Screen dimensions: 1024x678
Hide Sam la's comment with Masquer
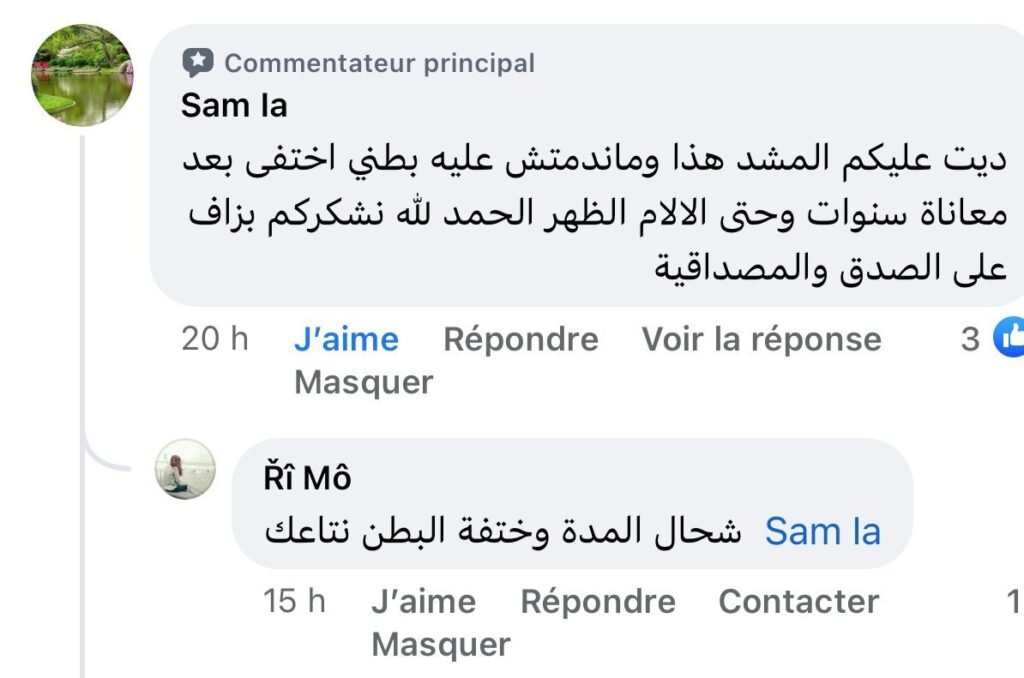[363, 382]
